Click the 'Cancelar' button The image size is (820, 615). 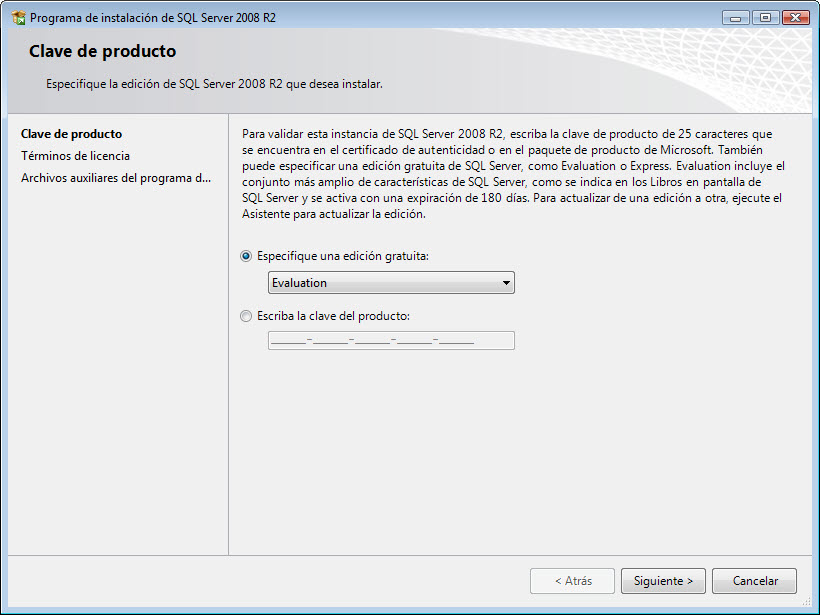tap(755, 581)
